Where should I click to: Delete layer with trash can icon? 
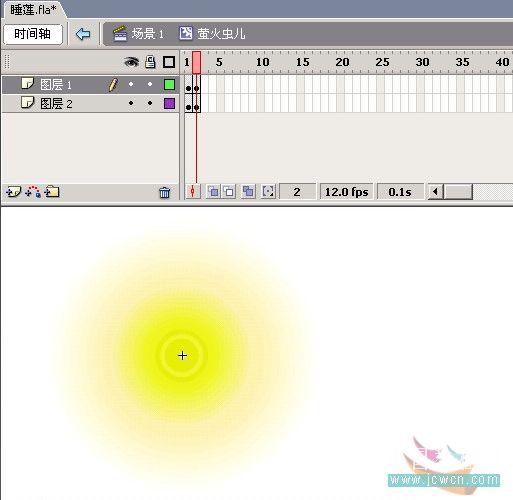click(x=164, y=192)
